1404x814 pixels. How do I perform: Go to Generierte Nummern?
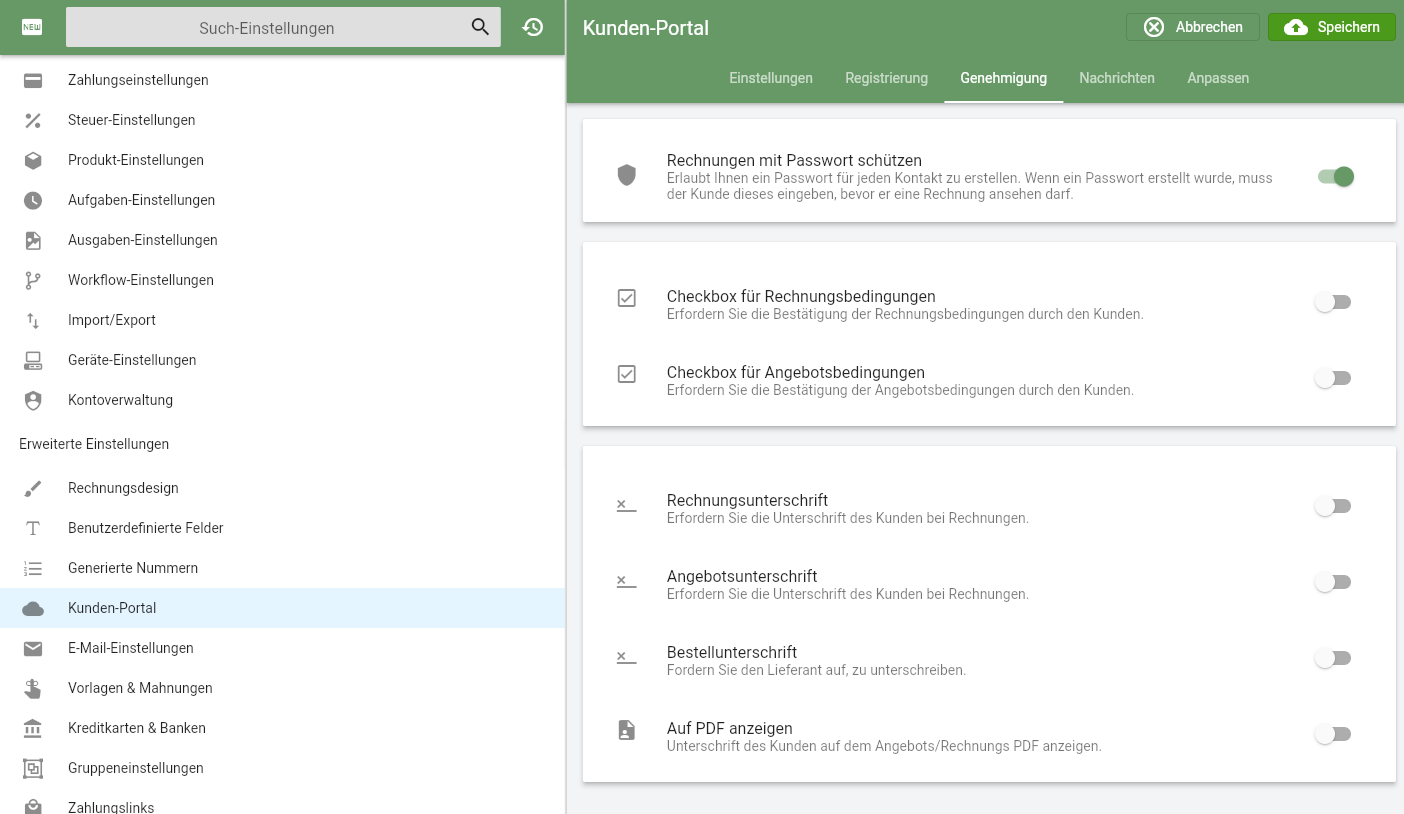[x=282, y=568]
